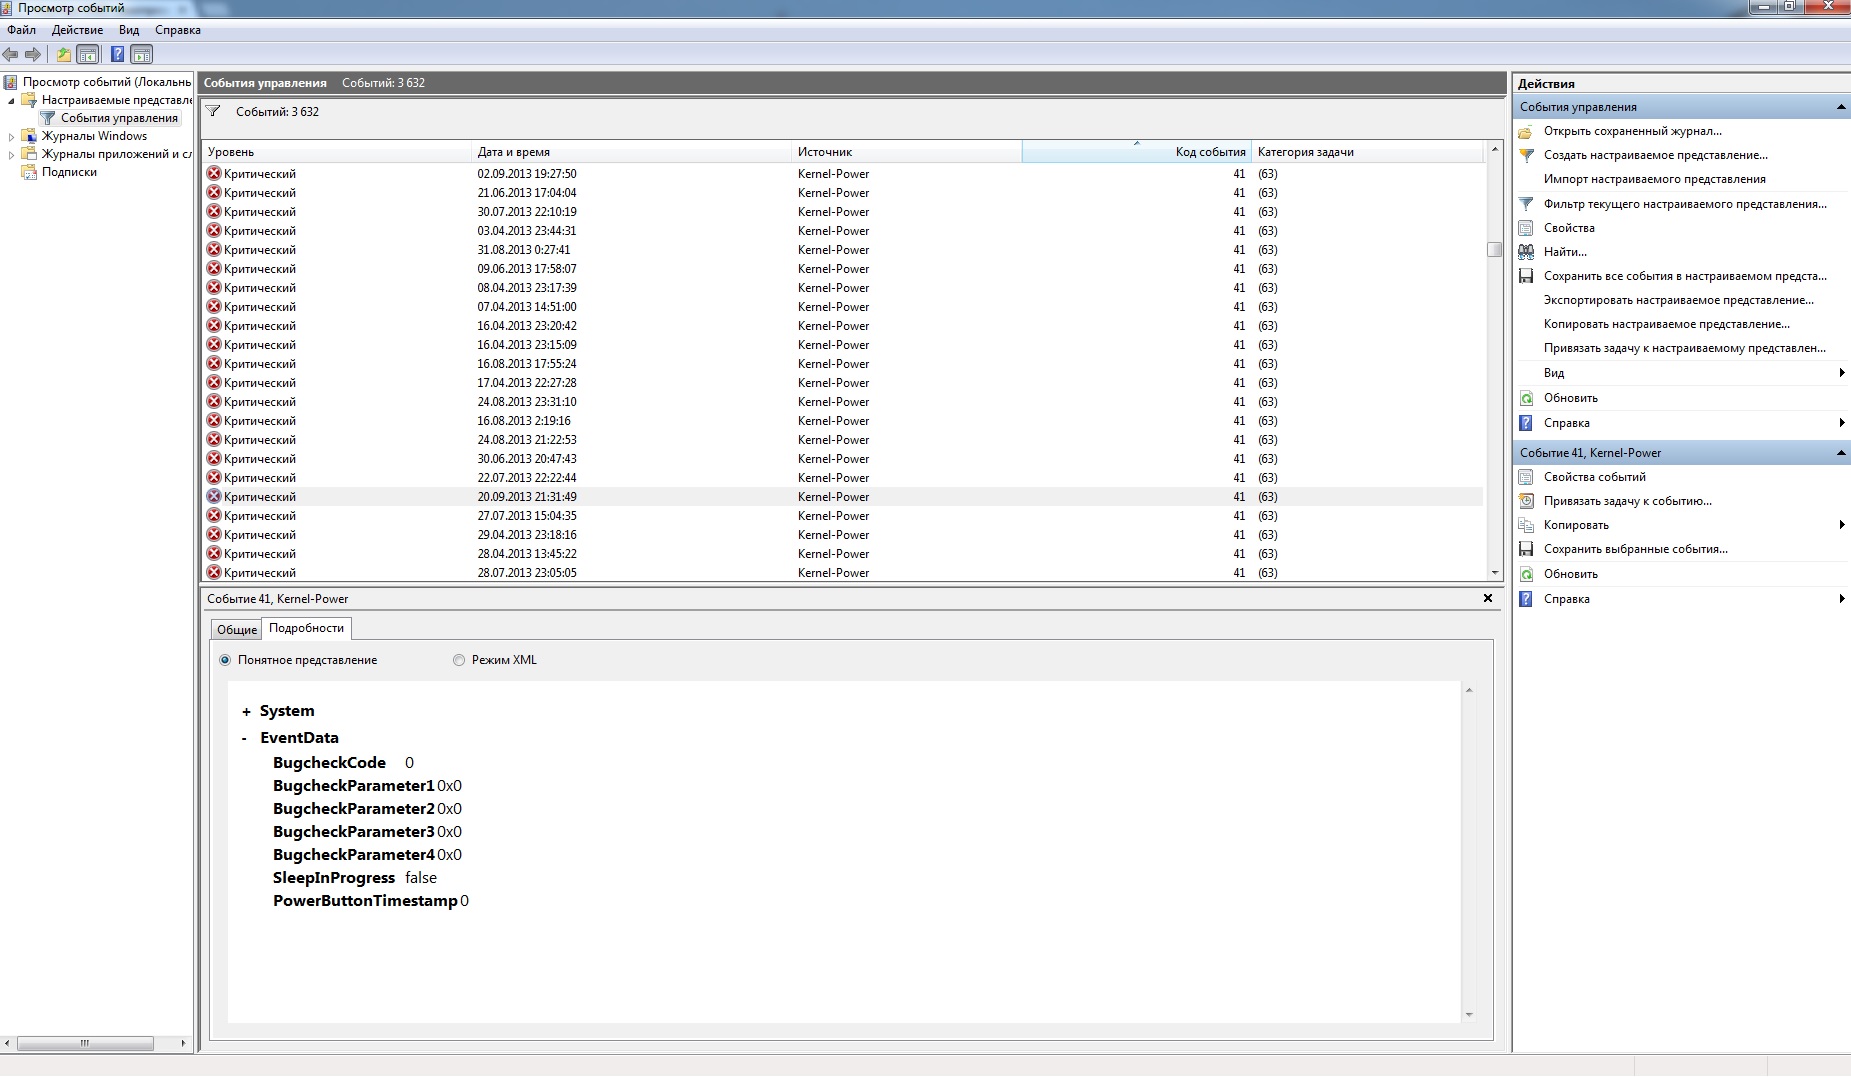Screen dimensions: 1851x1077
Task: Click the Свойства properties icon
Action: tap(1526, 228)
